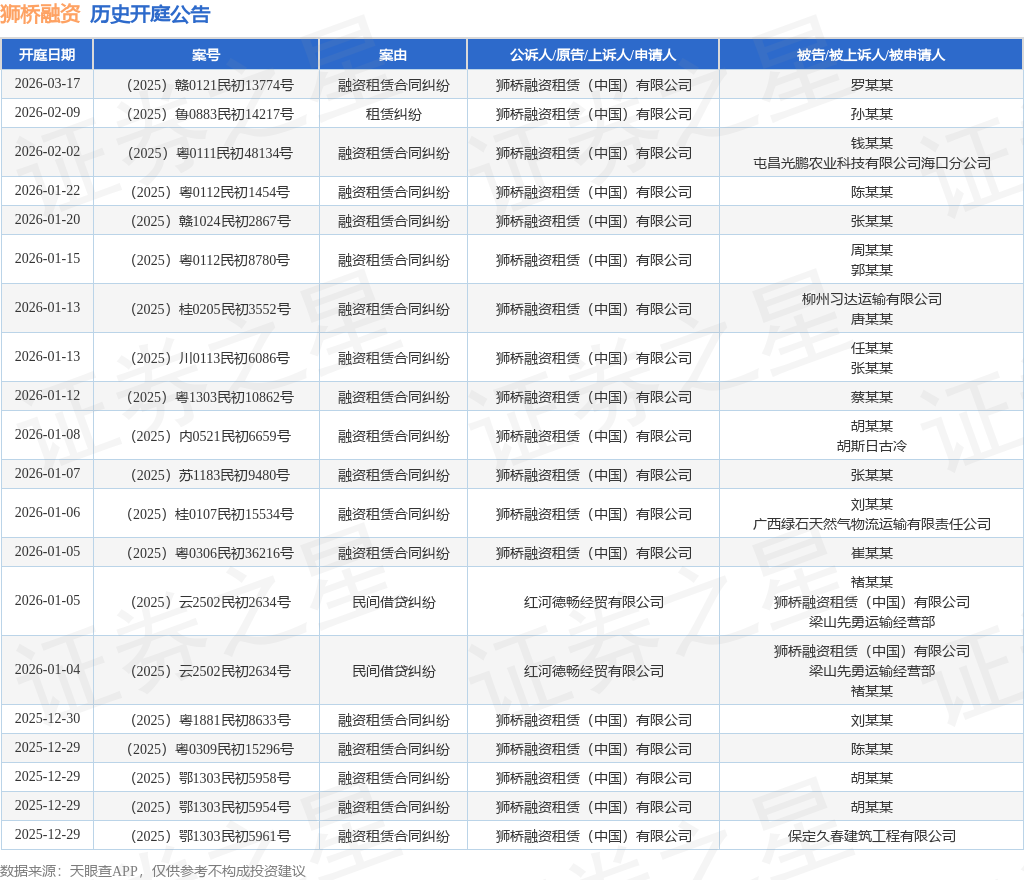Screen dimensions: 1024x880
Task: Click case number 粤0112民初1454号
Action: point(210,193)
